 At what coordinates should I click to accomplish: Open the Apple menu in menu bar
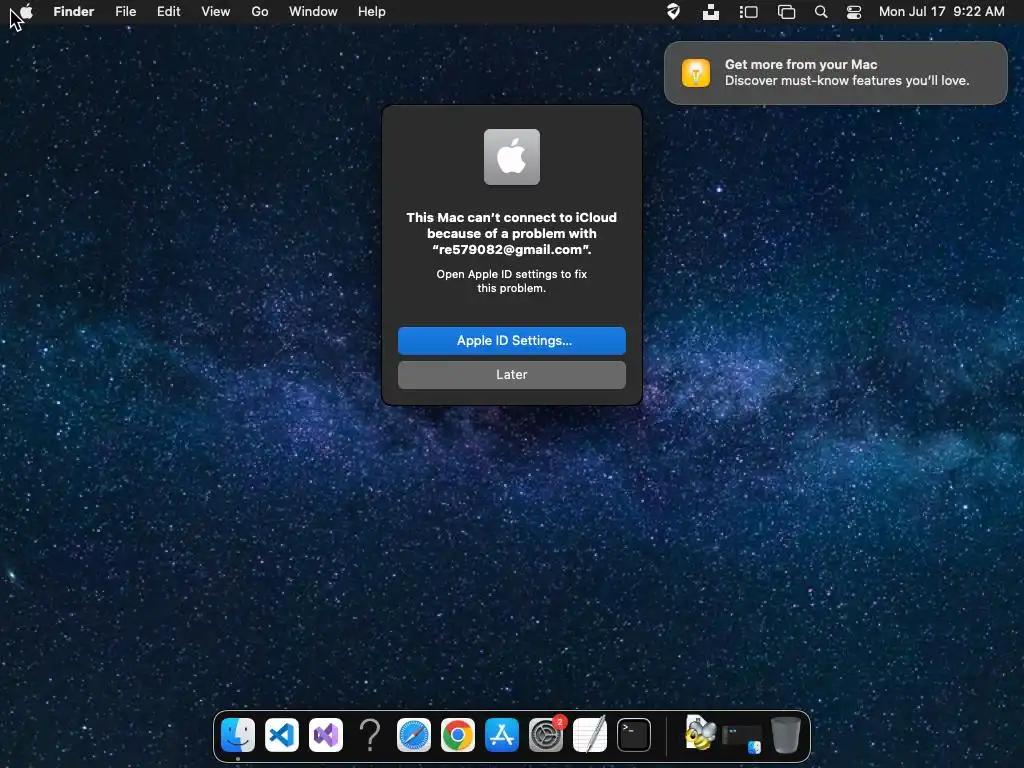26,11
